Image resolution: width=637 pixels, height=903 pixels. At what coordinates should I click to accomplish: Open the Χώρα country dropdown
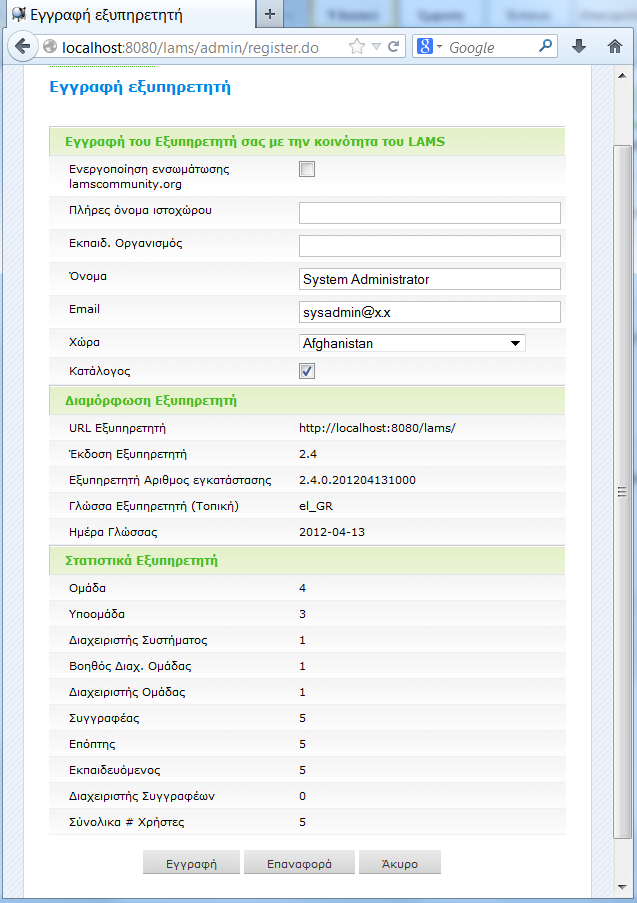point(412,343)
